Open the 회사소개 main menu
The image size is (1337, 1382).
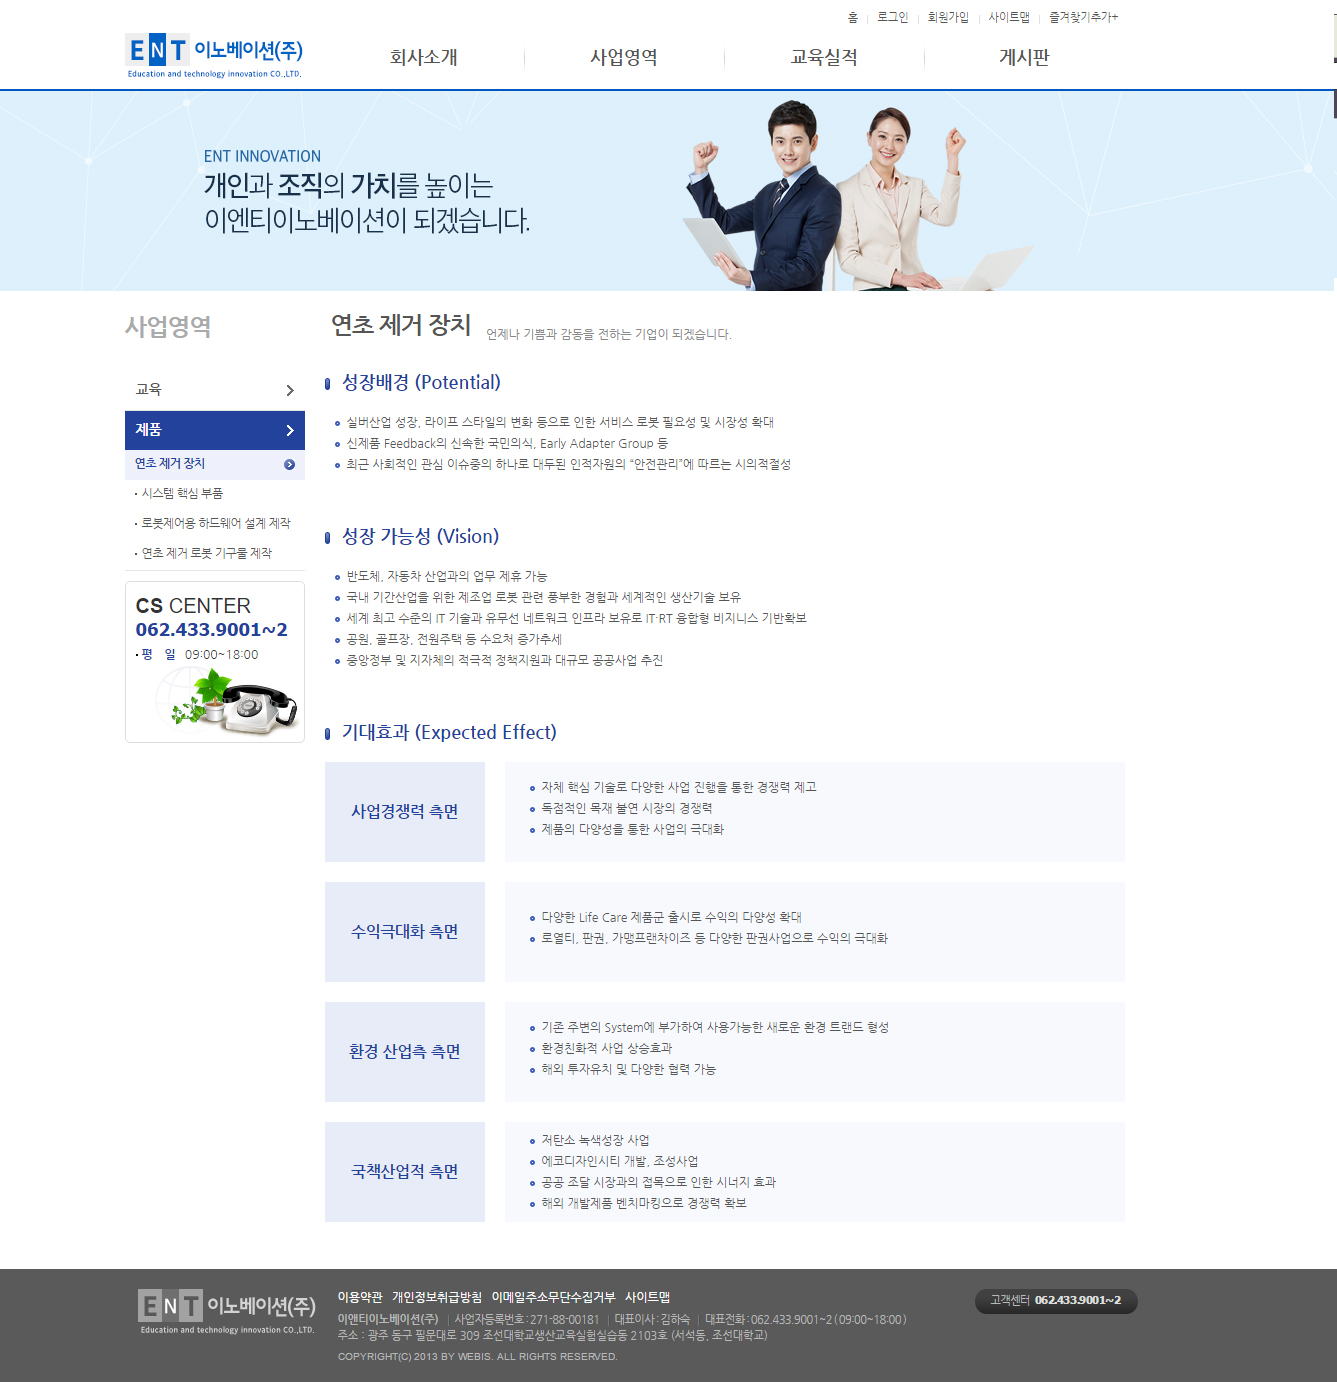423,58
